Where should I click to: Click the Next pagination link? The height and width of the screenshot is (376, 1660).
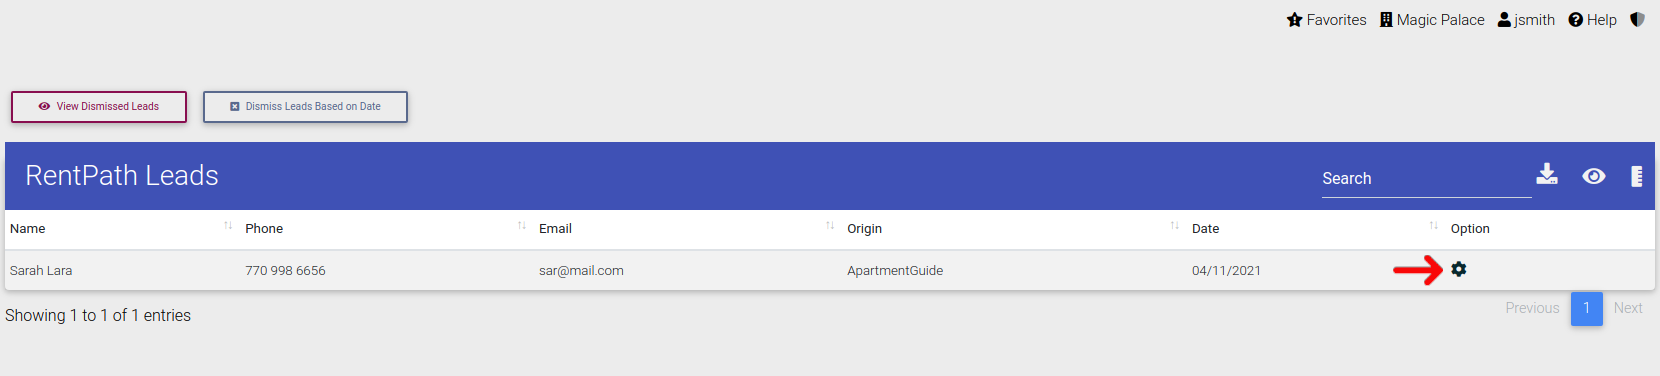(x=1628, y=308)
